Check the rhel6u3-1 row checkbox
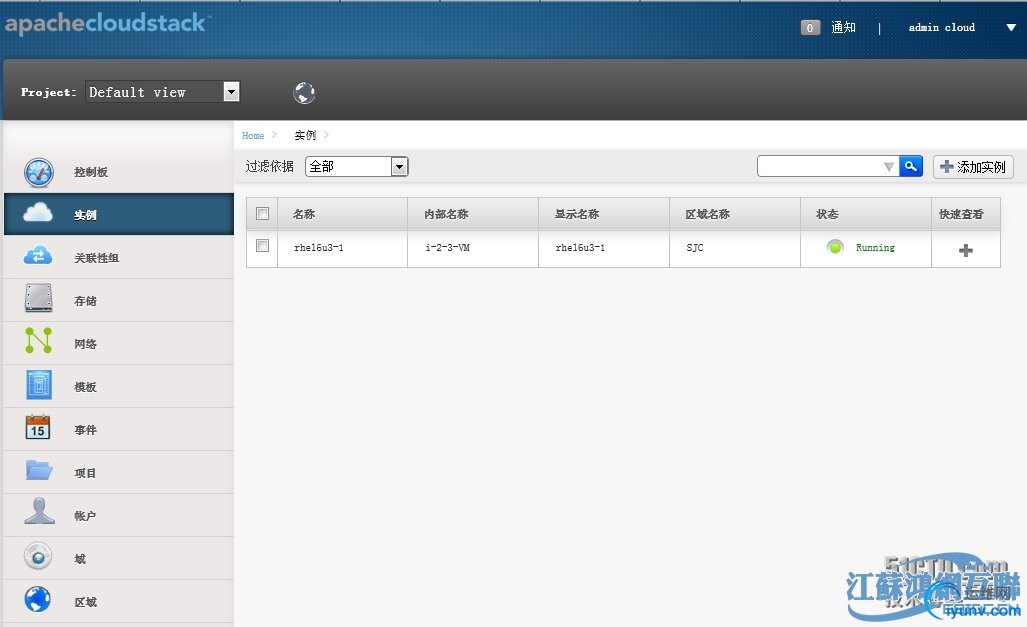This screenshot has width=1027, height=627. tap(263, 246)
